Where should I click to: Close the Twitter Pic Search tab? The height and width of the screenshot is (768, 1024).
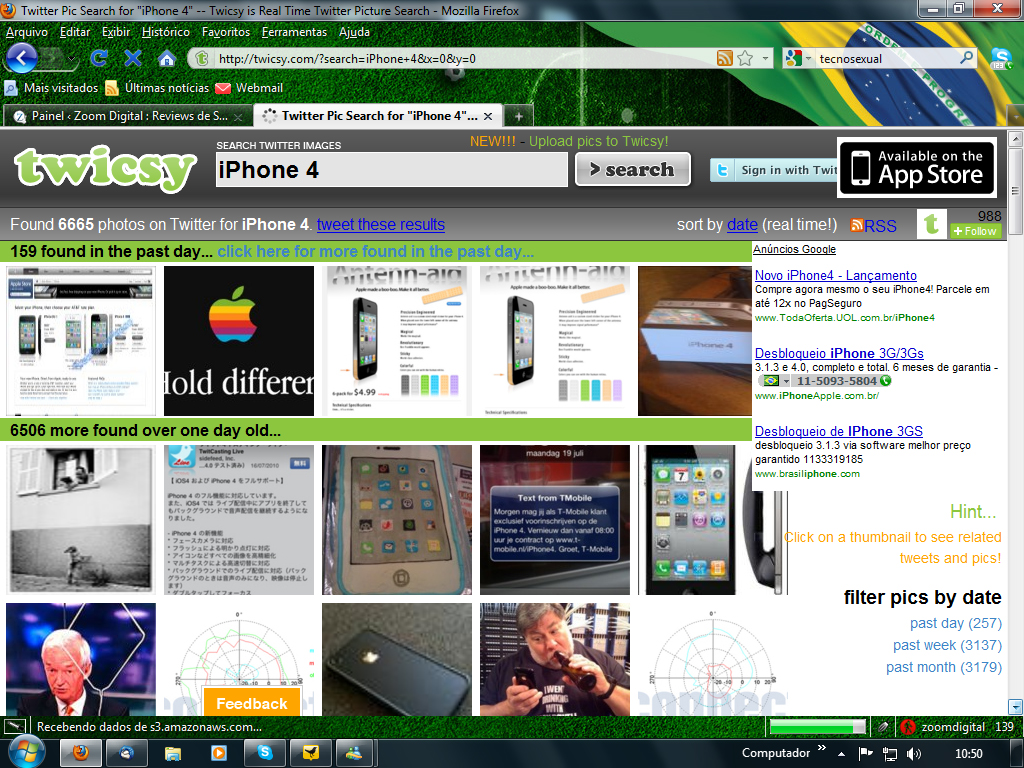pyautogui.click(x=488, y=116)
